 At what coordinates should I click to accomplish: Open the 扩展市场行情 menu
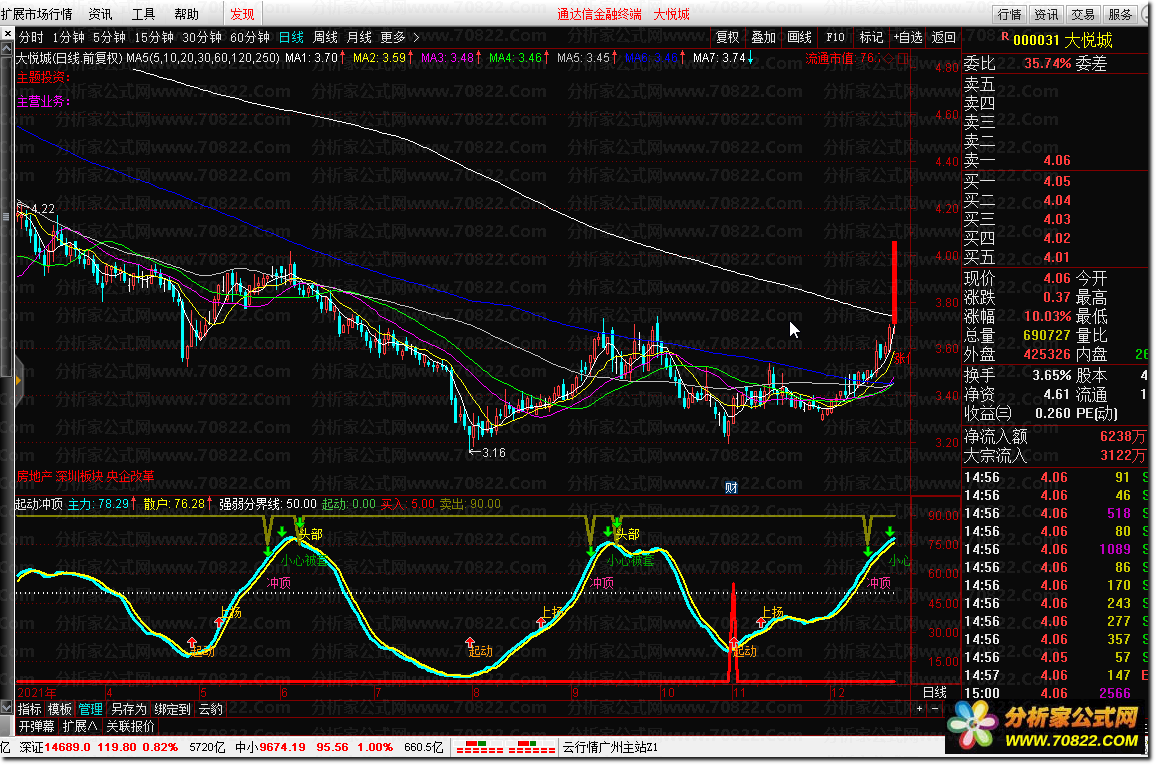coord(37,14)
